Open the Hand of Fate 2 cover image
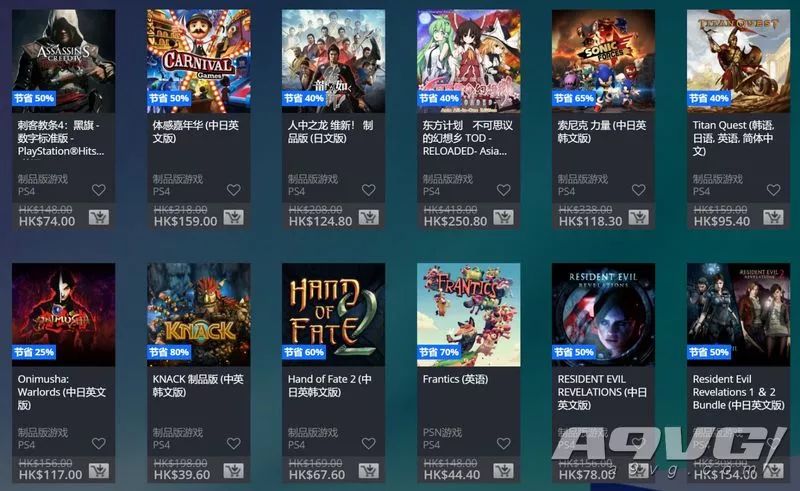The height and width of the screenshot is (491, 800). pyautogui.click(x=333, y=314)
